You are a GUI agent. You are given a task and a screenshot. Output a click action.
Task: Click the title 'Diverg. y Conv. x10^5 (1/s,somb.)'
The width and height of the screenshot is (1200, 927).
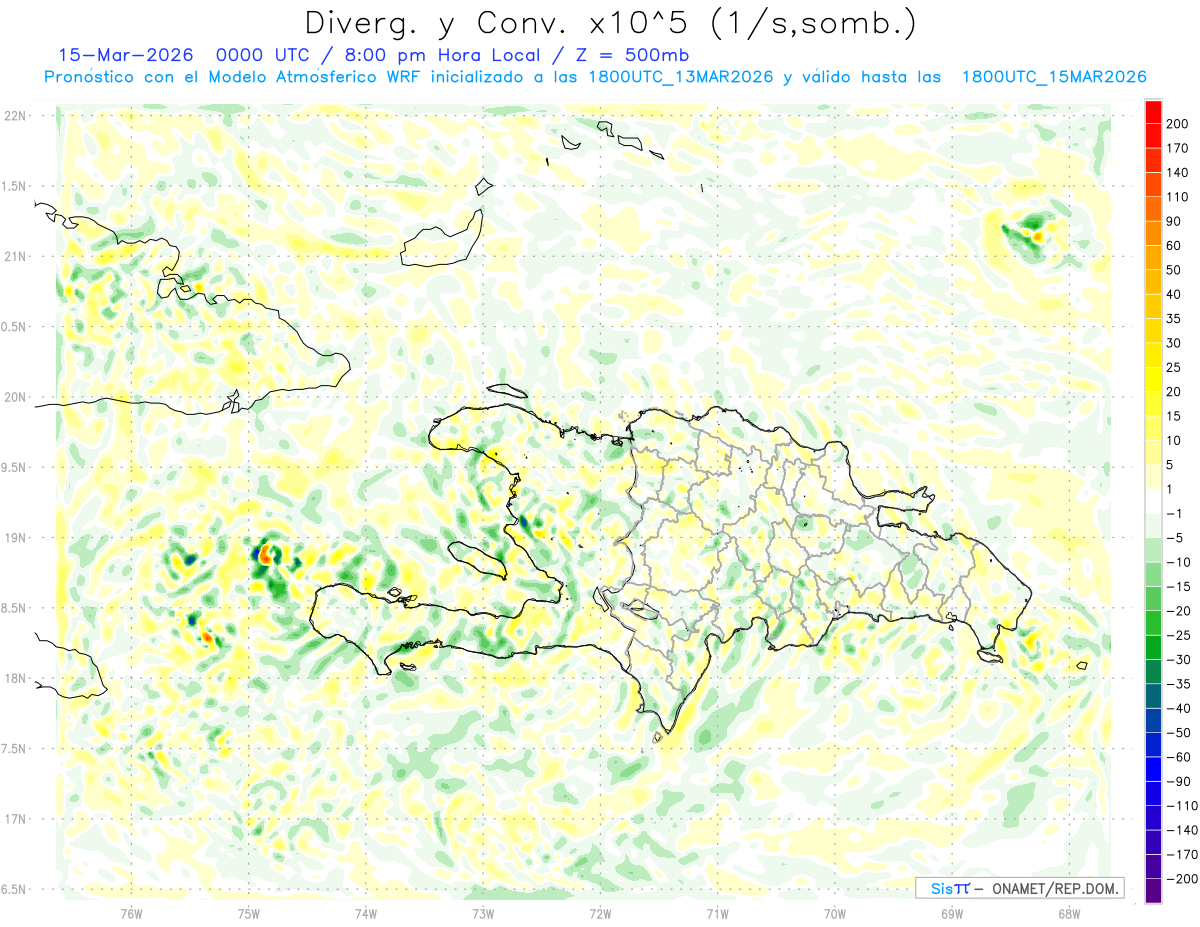(610, 23)
